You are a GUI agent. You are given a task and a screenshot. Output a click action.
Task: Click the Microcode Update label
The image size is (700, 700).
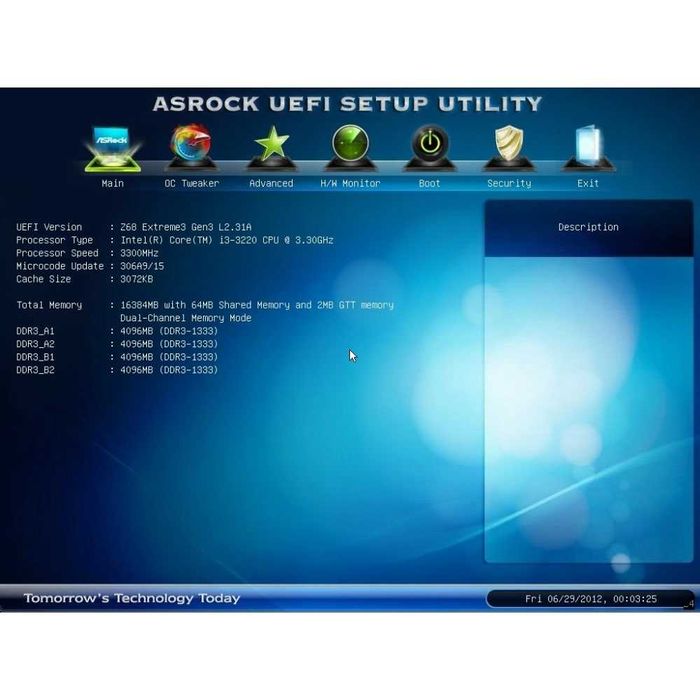click(x=60, y=266)
